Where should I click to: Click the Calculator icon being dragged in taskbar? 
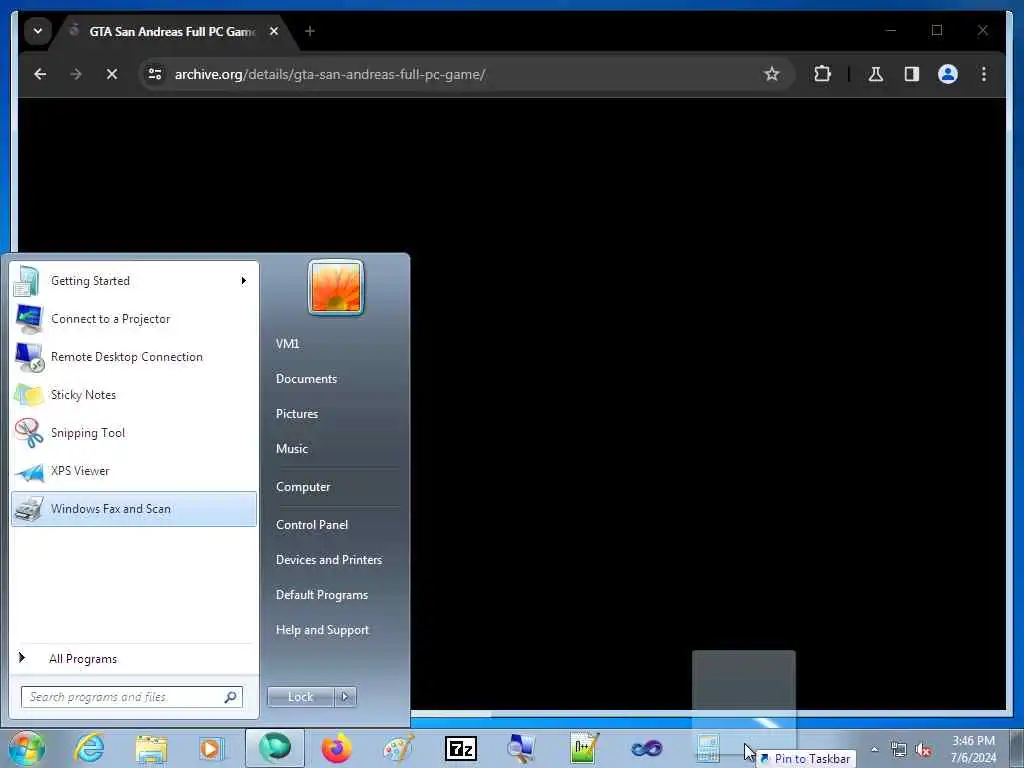(708, 748)
